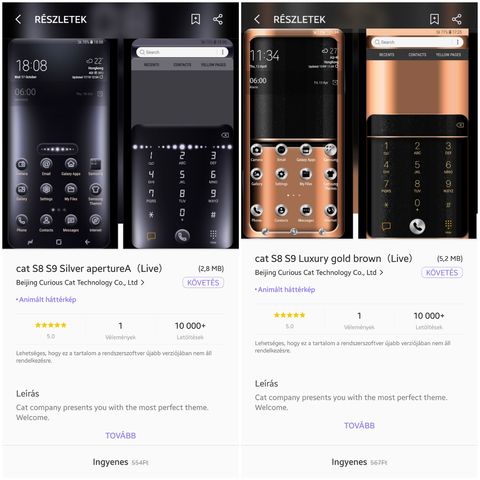Screen dimensions: 480x480
Task: Bookmark the Silver apertureA theme
Action: coord(196,19)
